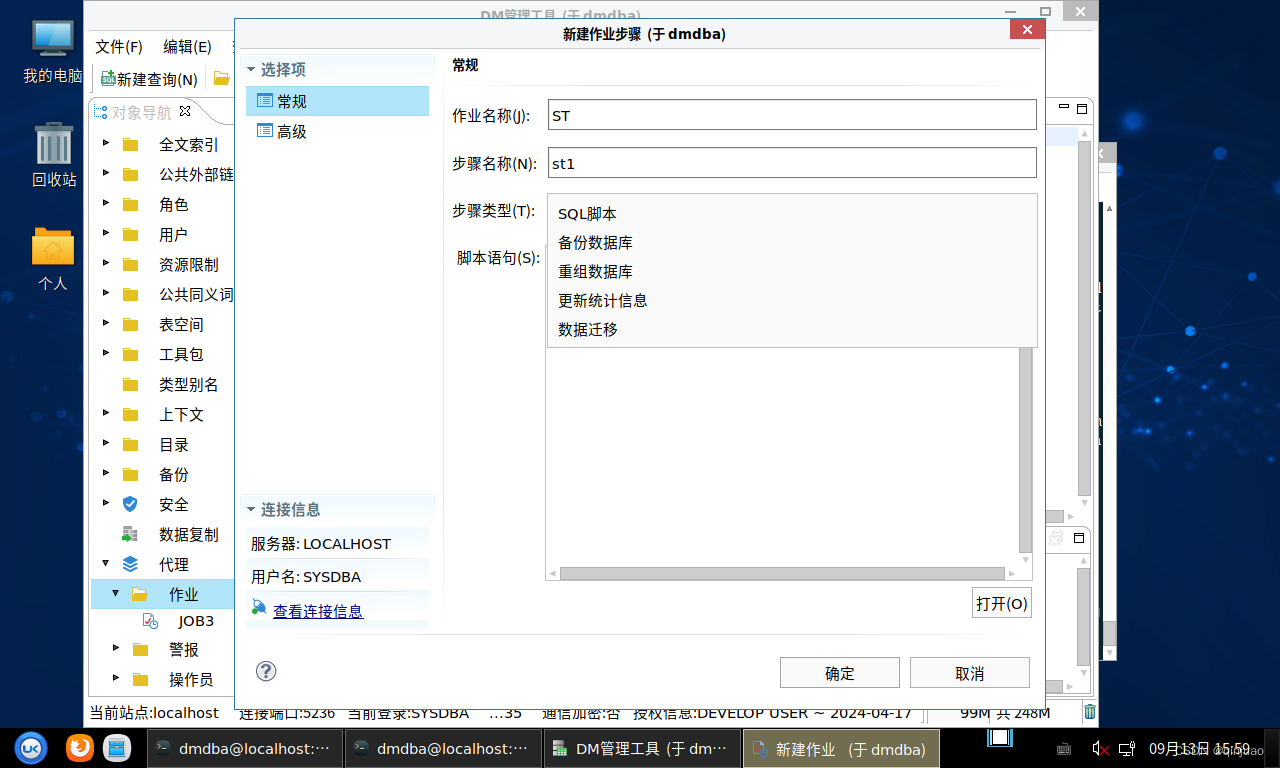
Task: Expand the 备份 tree node arrow
Action: coord(106,474)
